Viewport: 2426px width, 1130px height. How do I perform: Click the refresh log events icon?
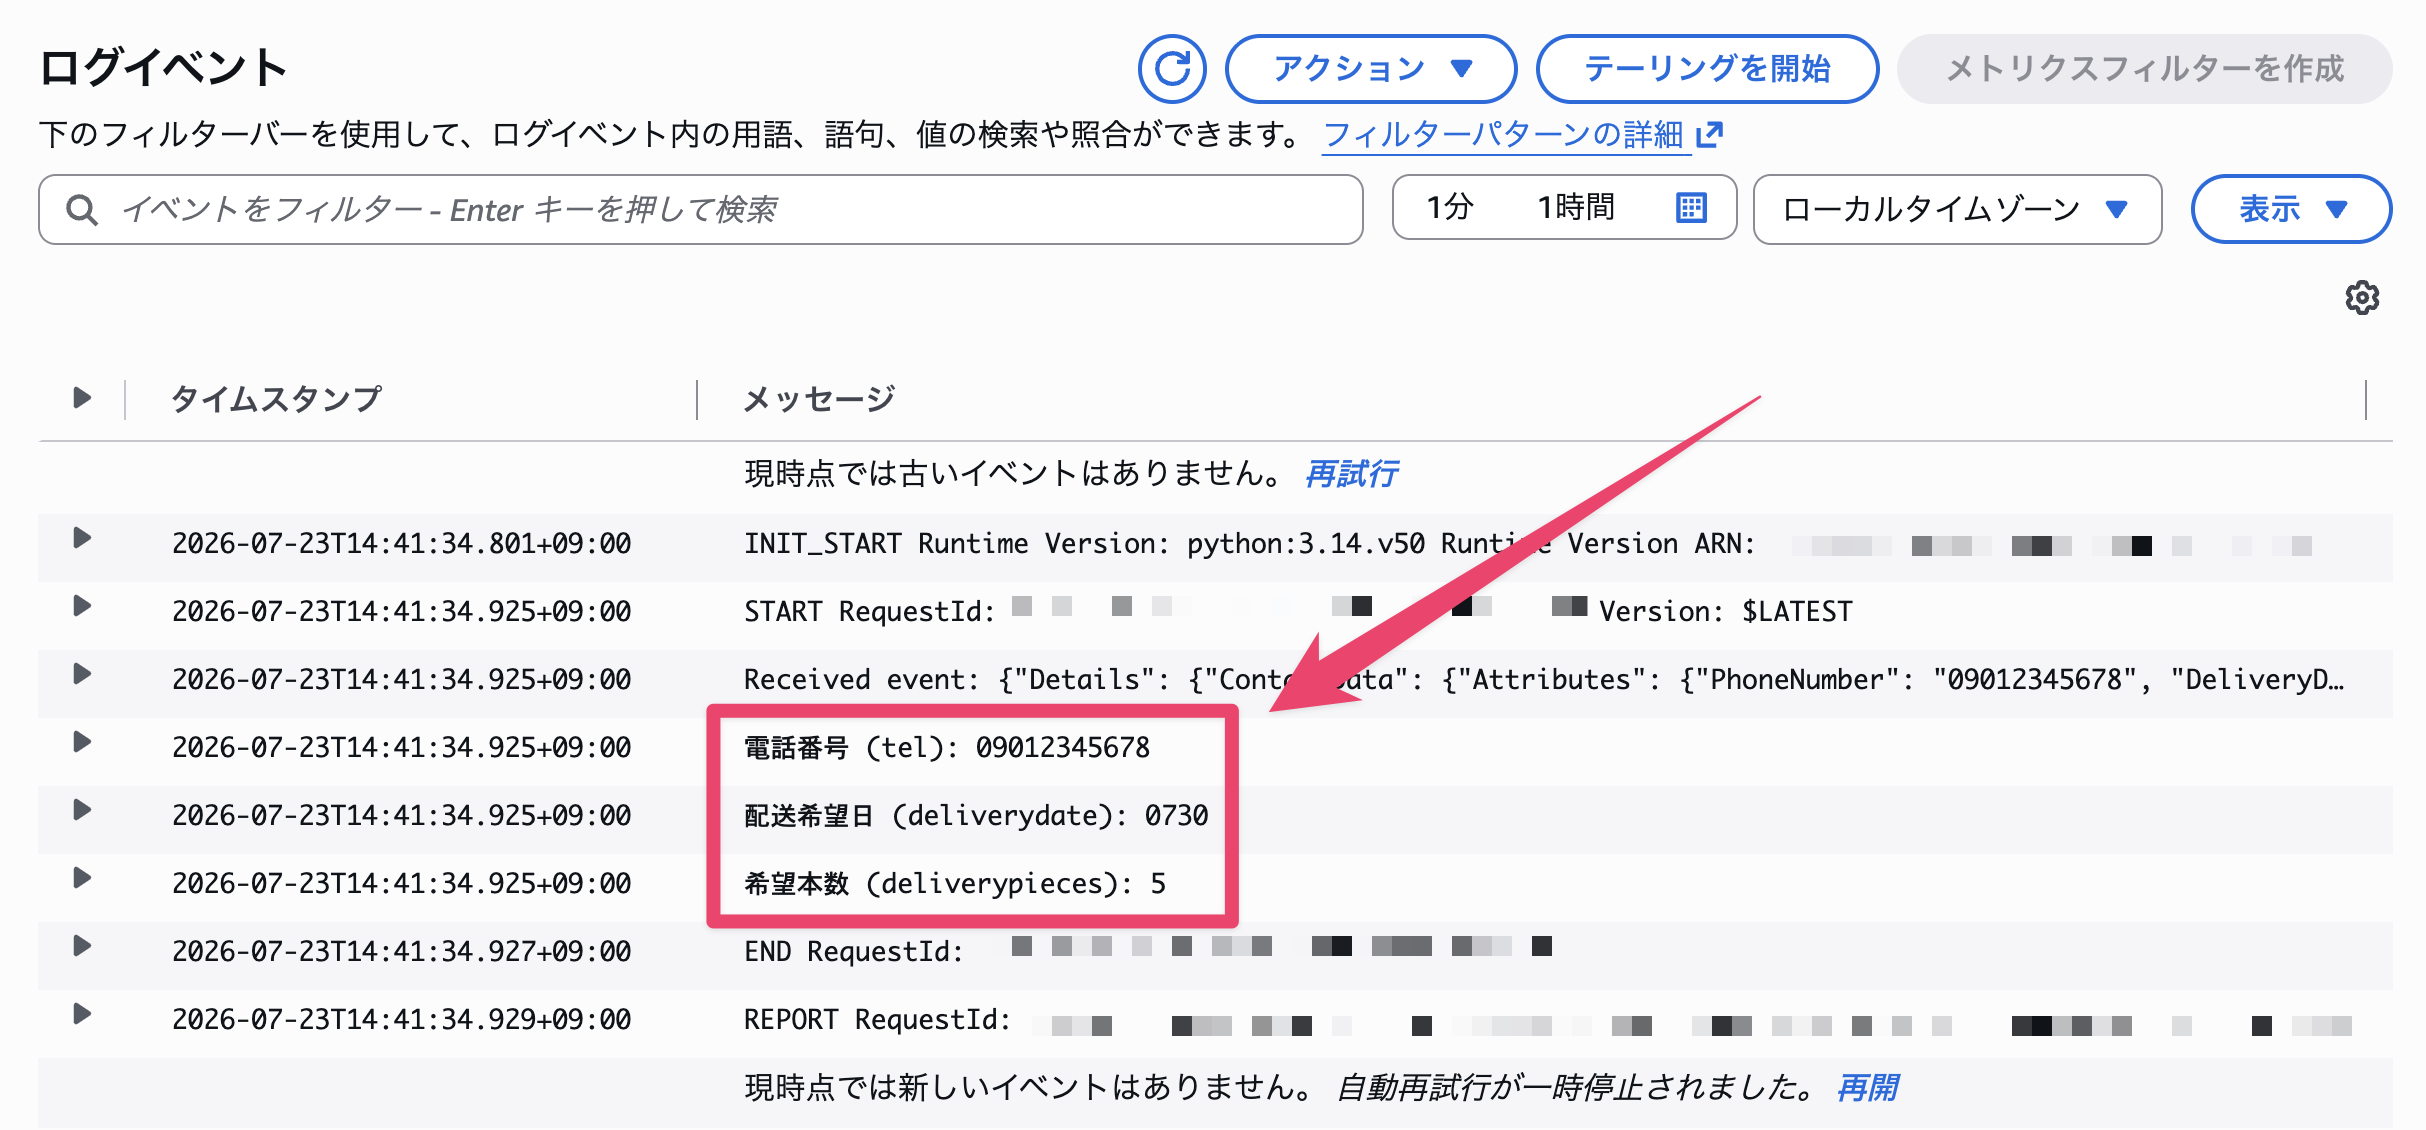pyautogui.click(x=1172, y=69)
